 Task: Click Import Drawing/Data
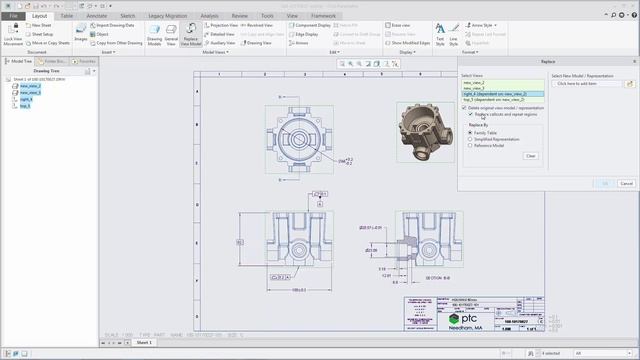(112, 25)
